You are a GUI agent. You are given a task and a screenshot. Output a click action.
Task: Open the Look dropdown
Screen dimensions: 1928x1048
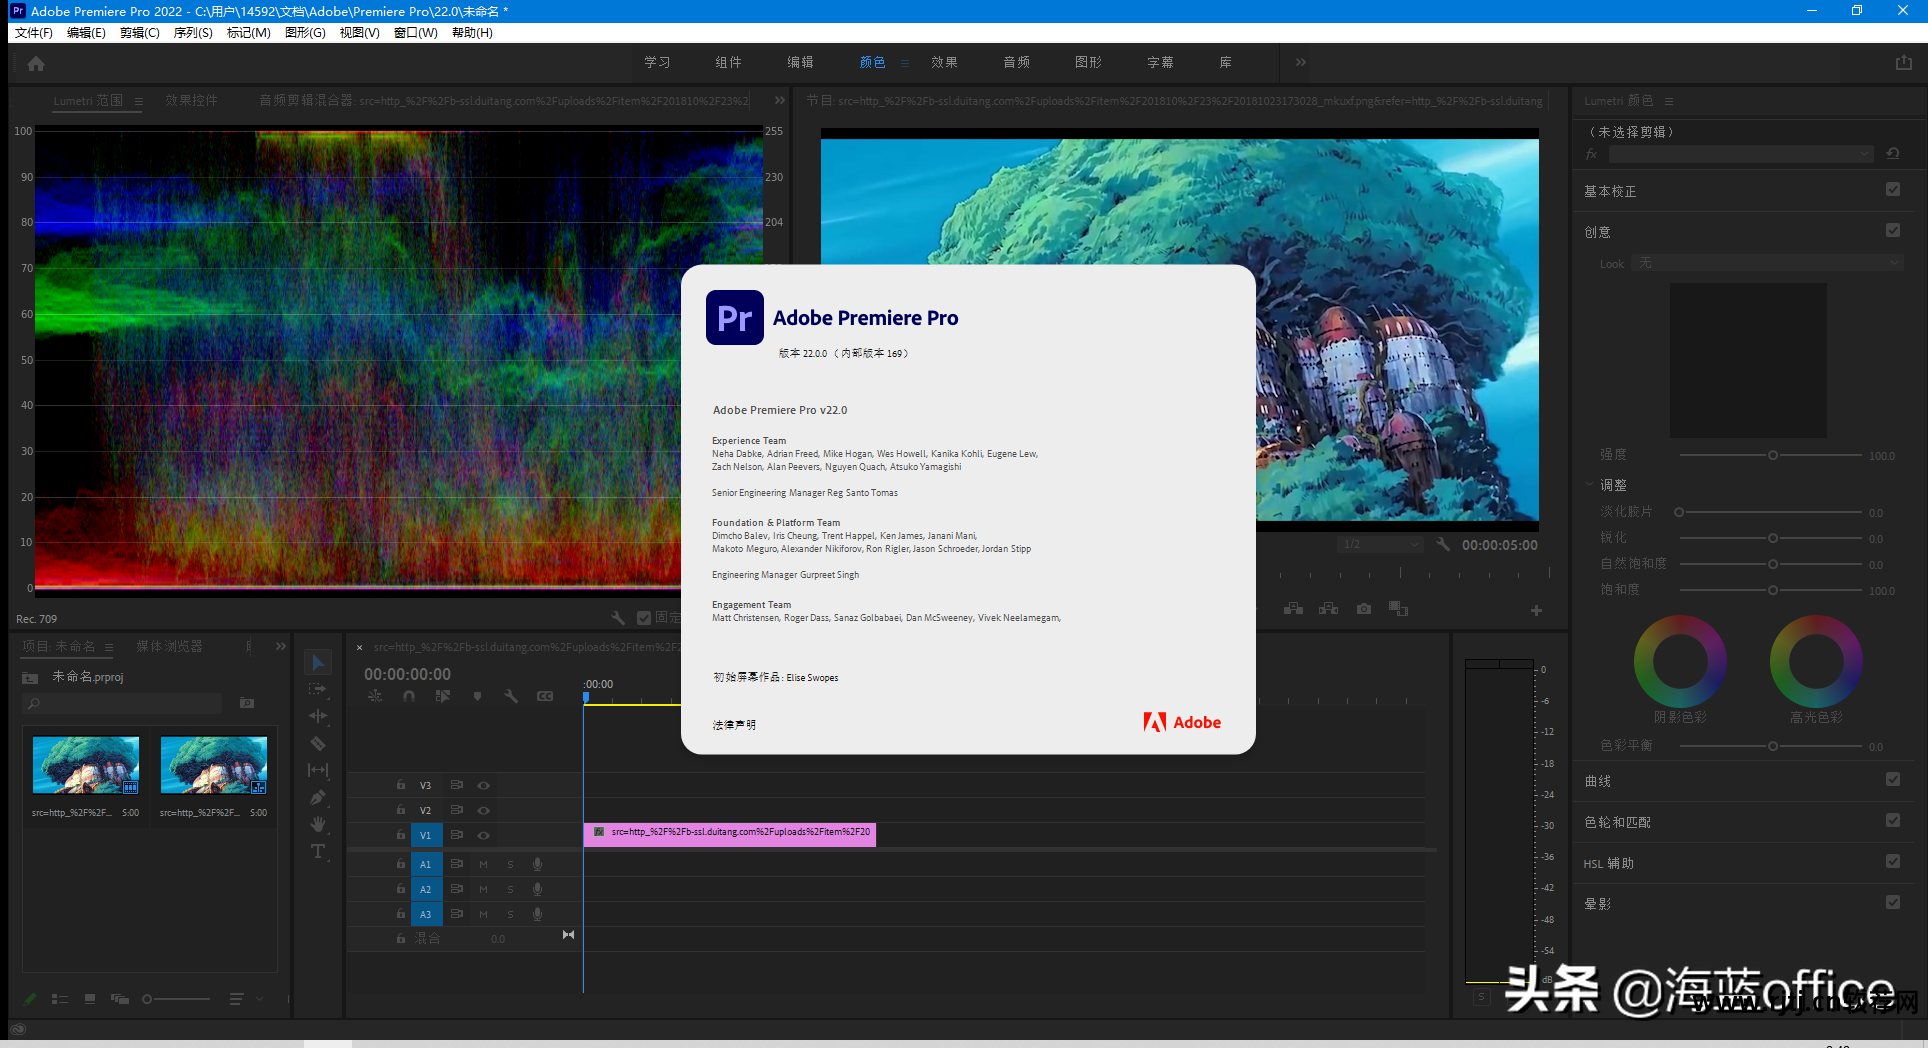1768,263
